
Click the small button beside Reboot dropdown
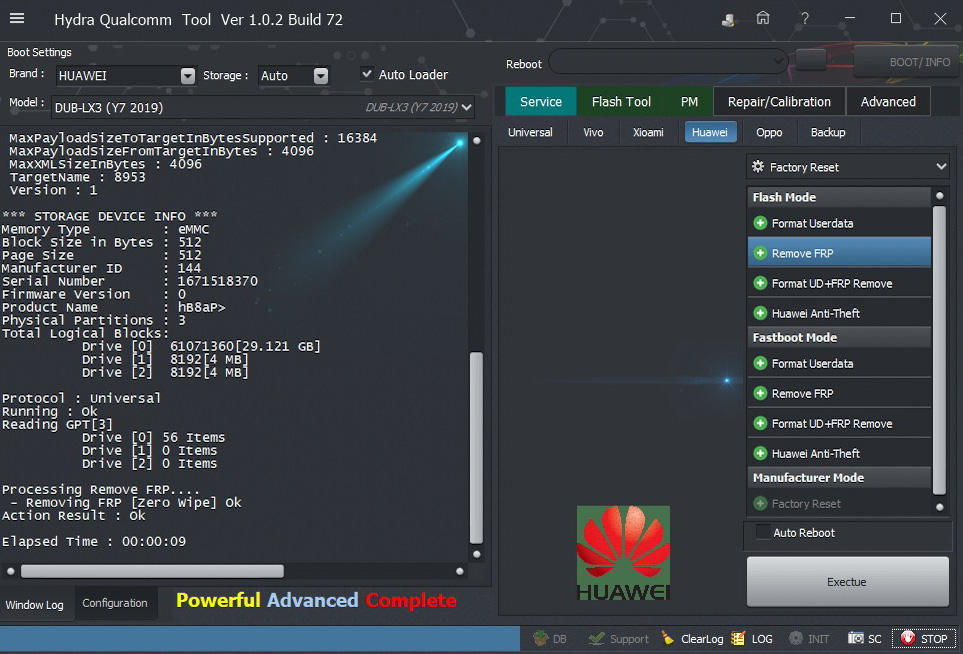(810, 61)
